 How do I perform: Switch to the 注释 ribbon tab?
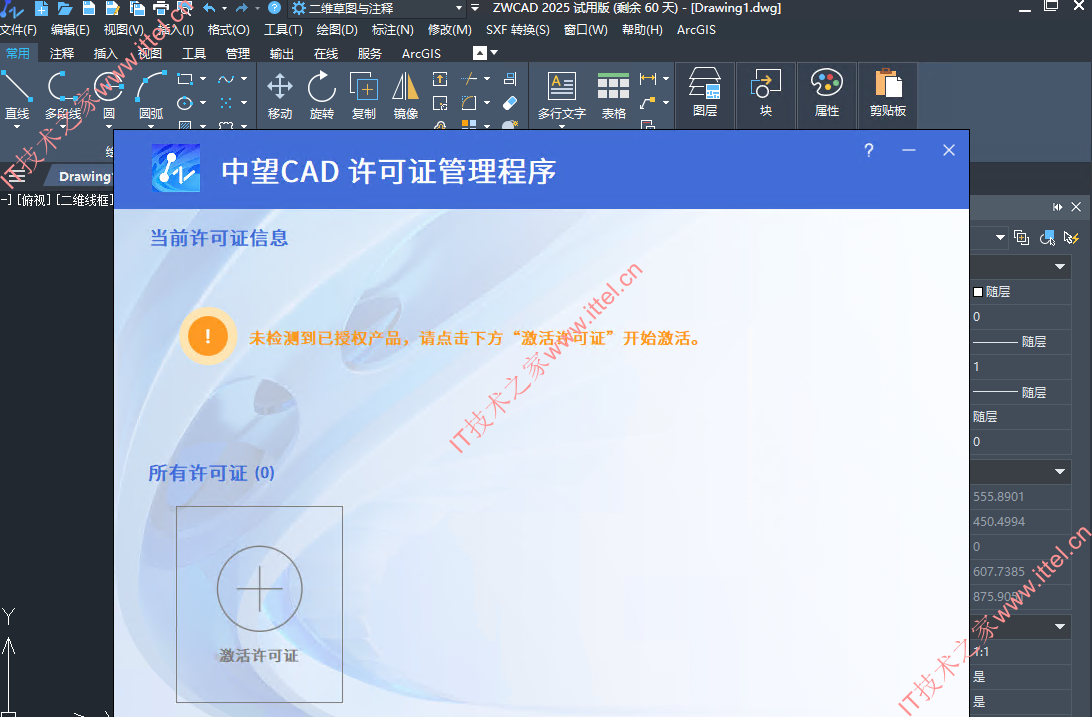tap(62, 54)
